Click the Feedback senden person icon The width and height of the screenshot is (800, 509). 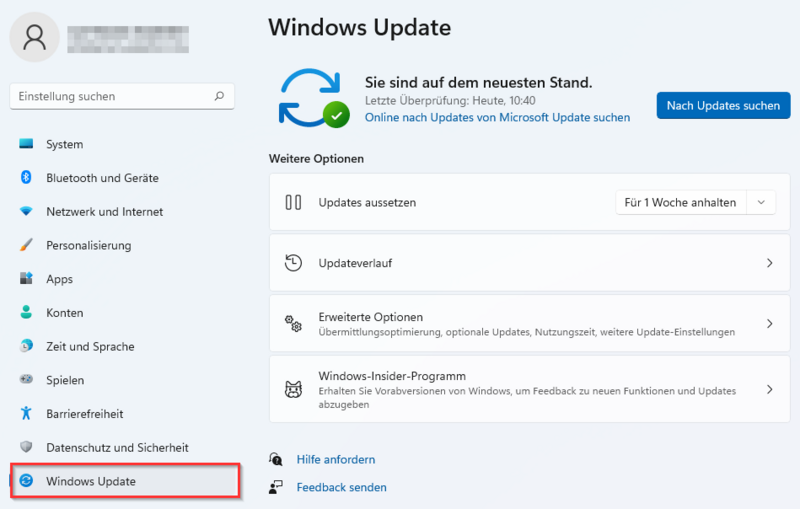(x=276, y=487)
